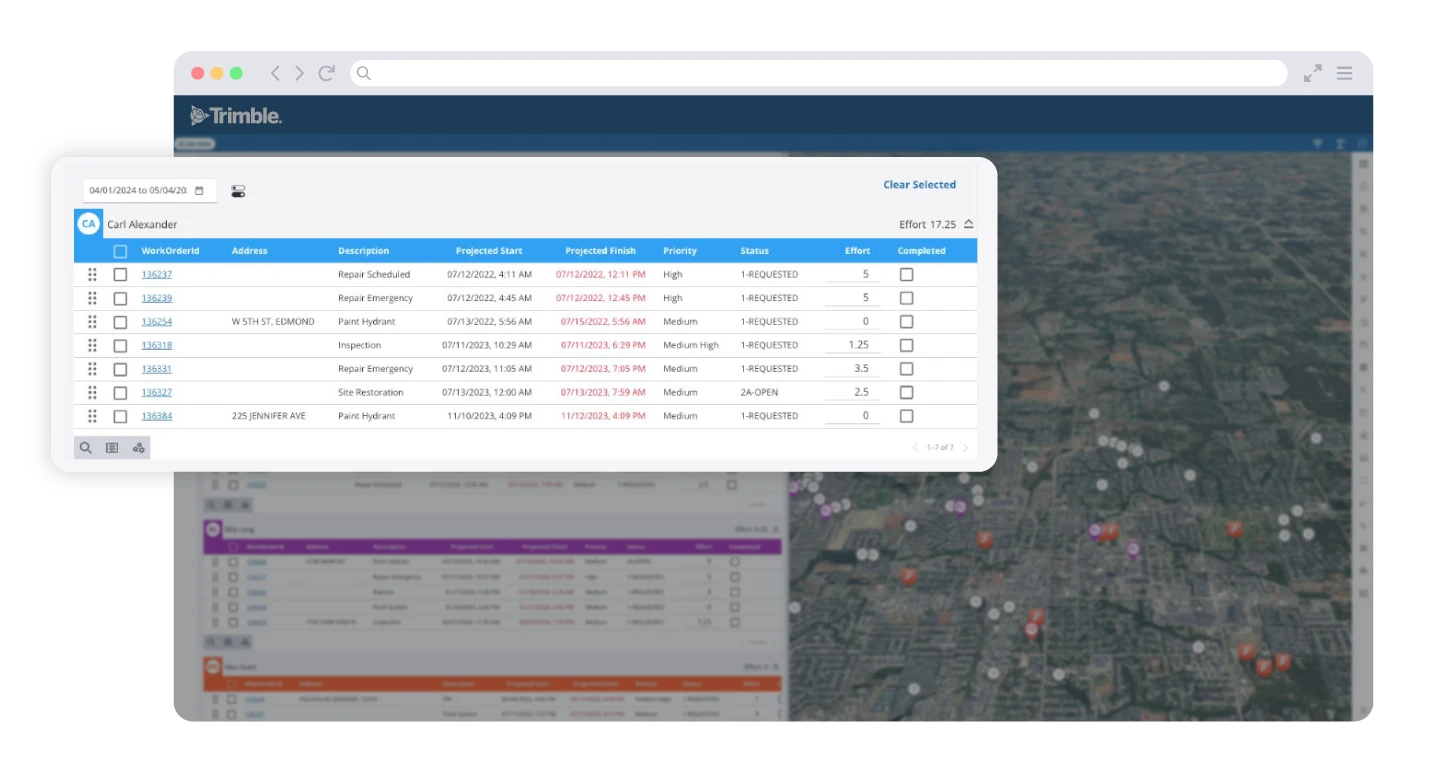Grab the drag handle for work order 136318
This screenshot has width=1452, height=771.
92,345
